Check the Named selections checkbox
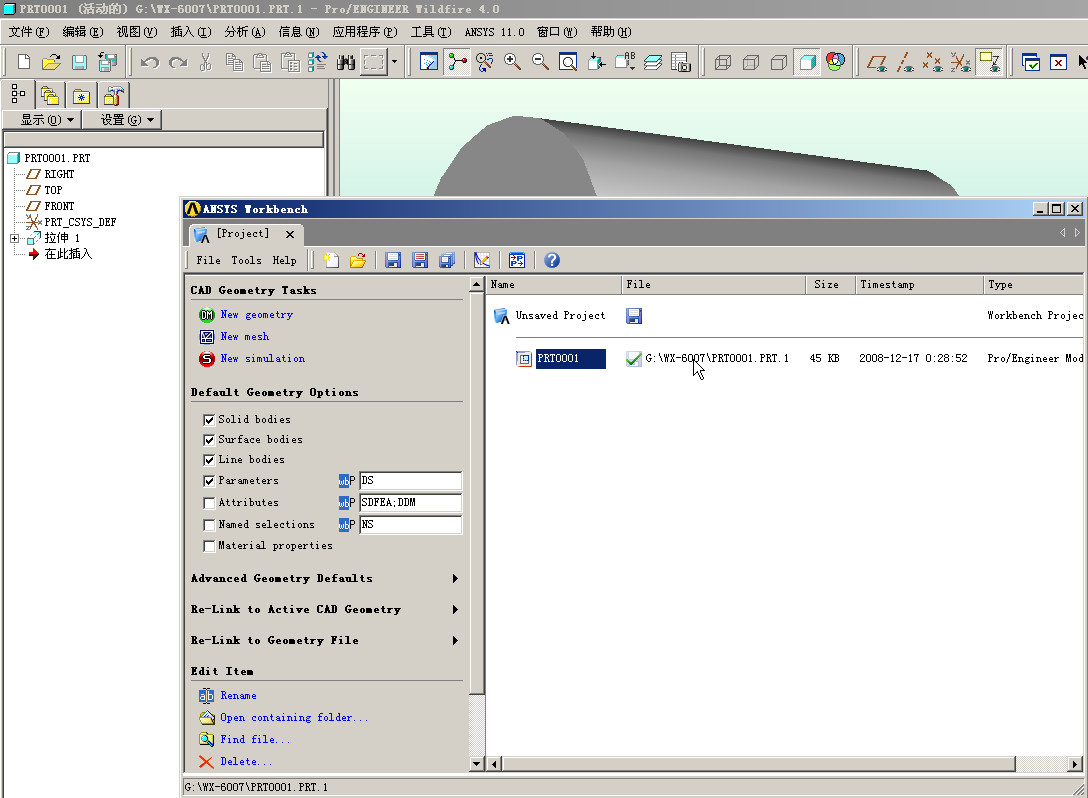 tap(209, 525)
